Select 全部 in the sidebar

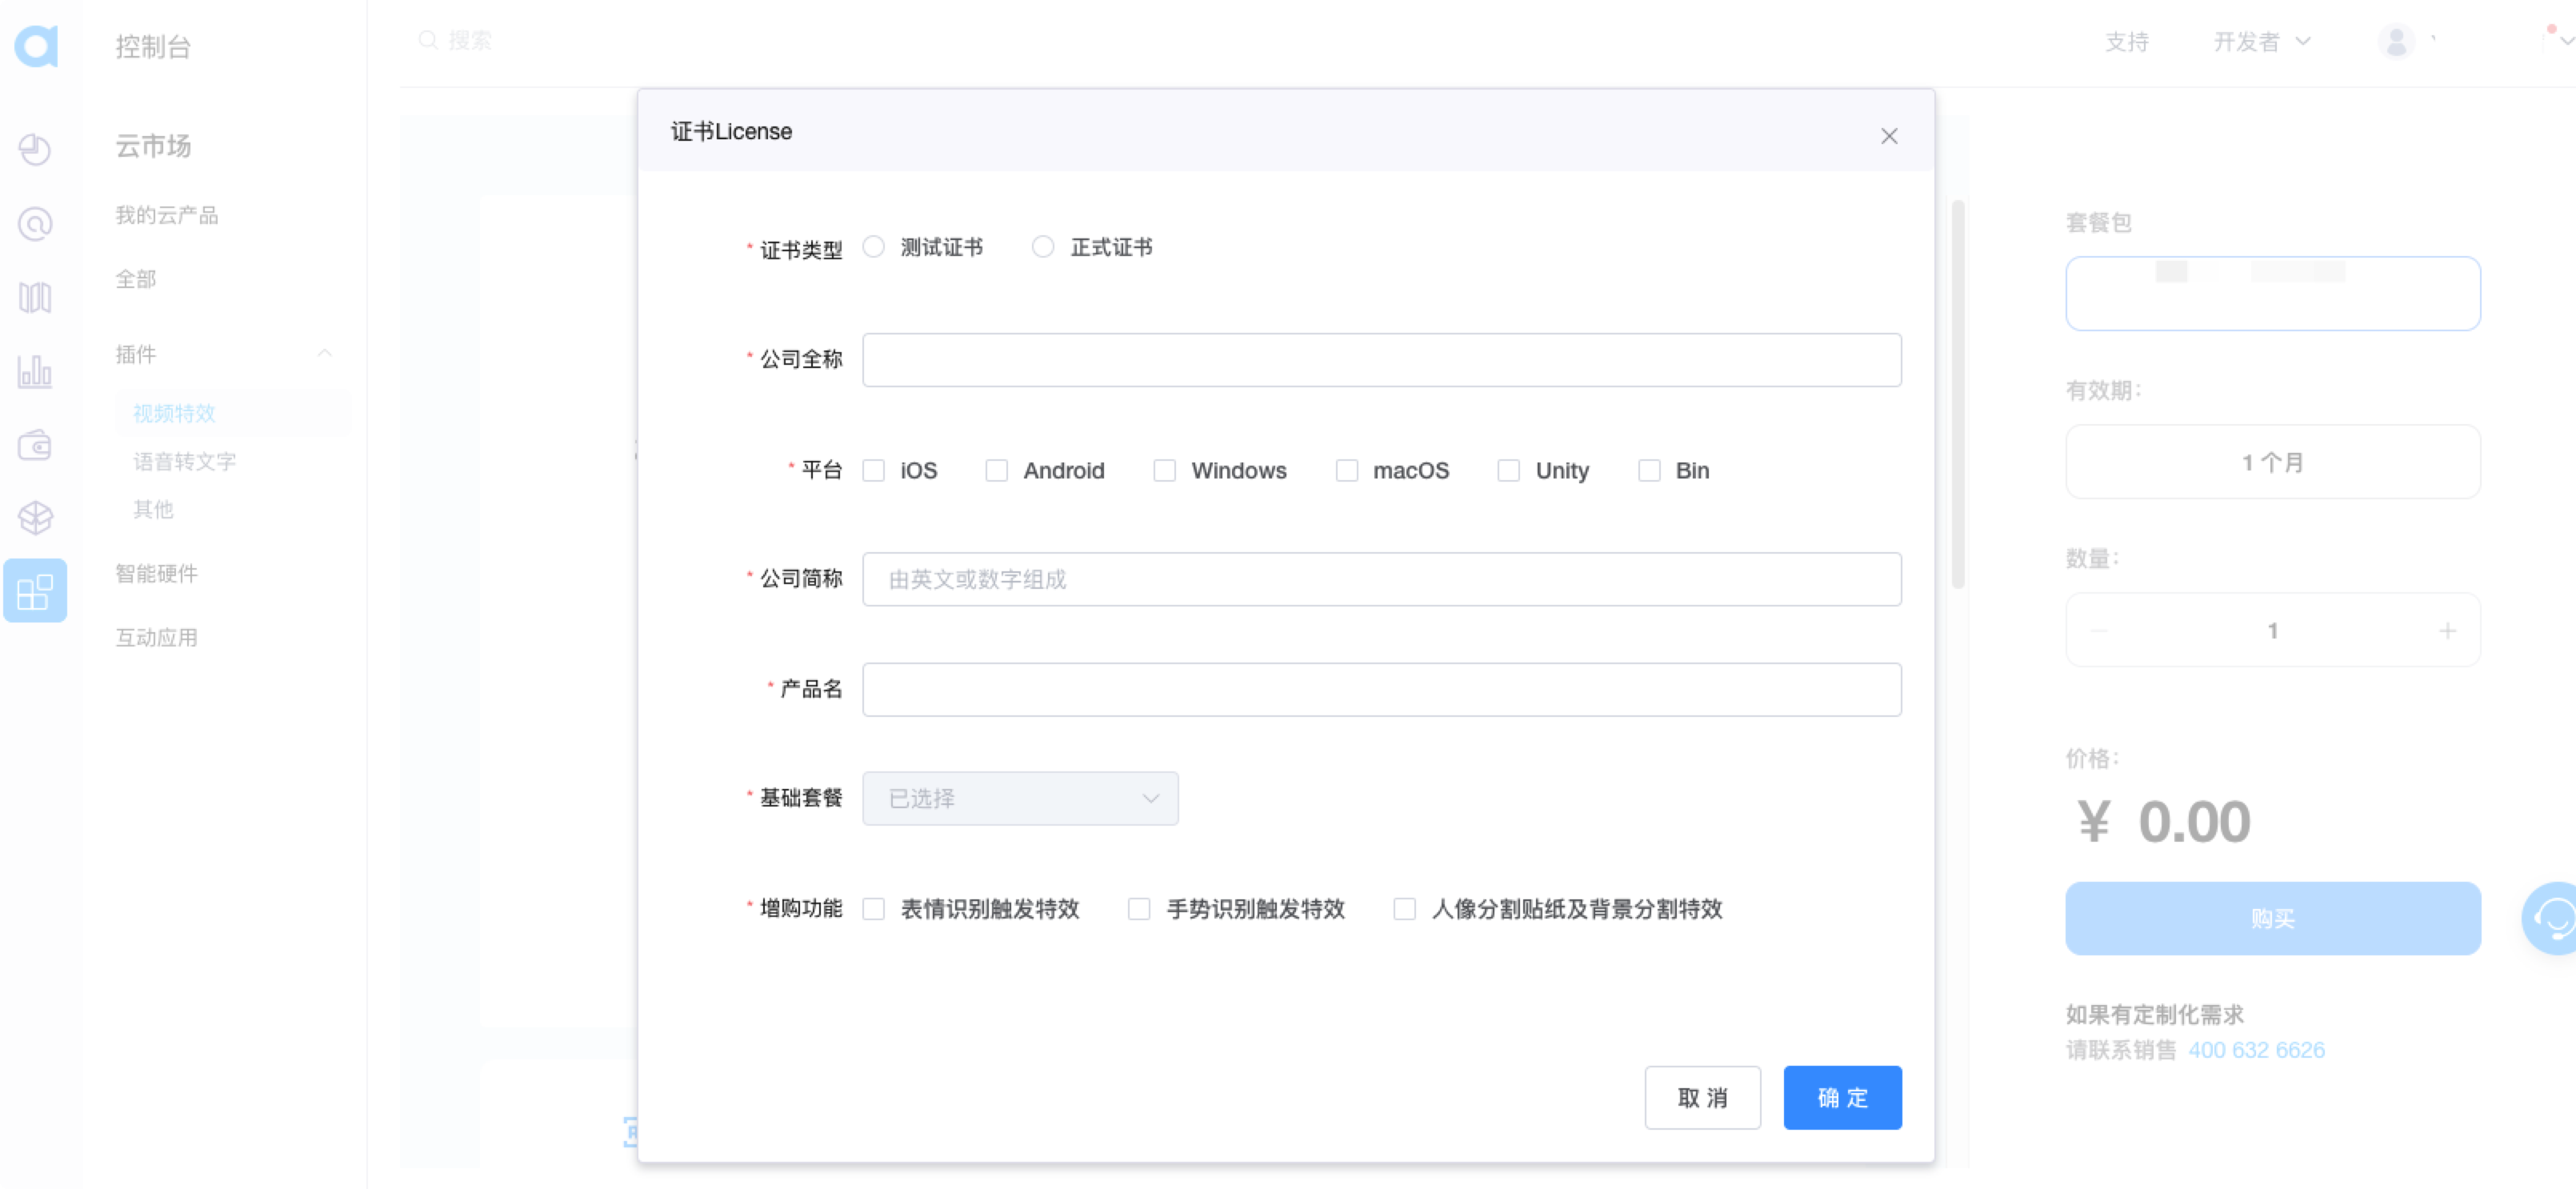[x=136, y=279]
